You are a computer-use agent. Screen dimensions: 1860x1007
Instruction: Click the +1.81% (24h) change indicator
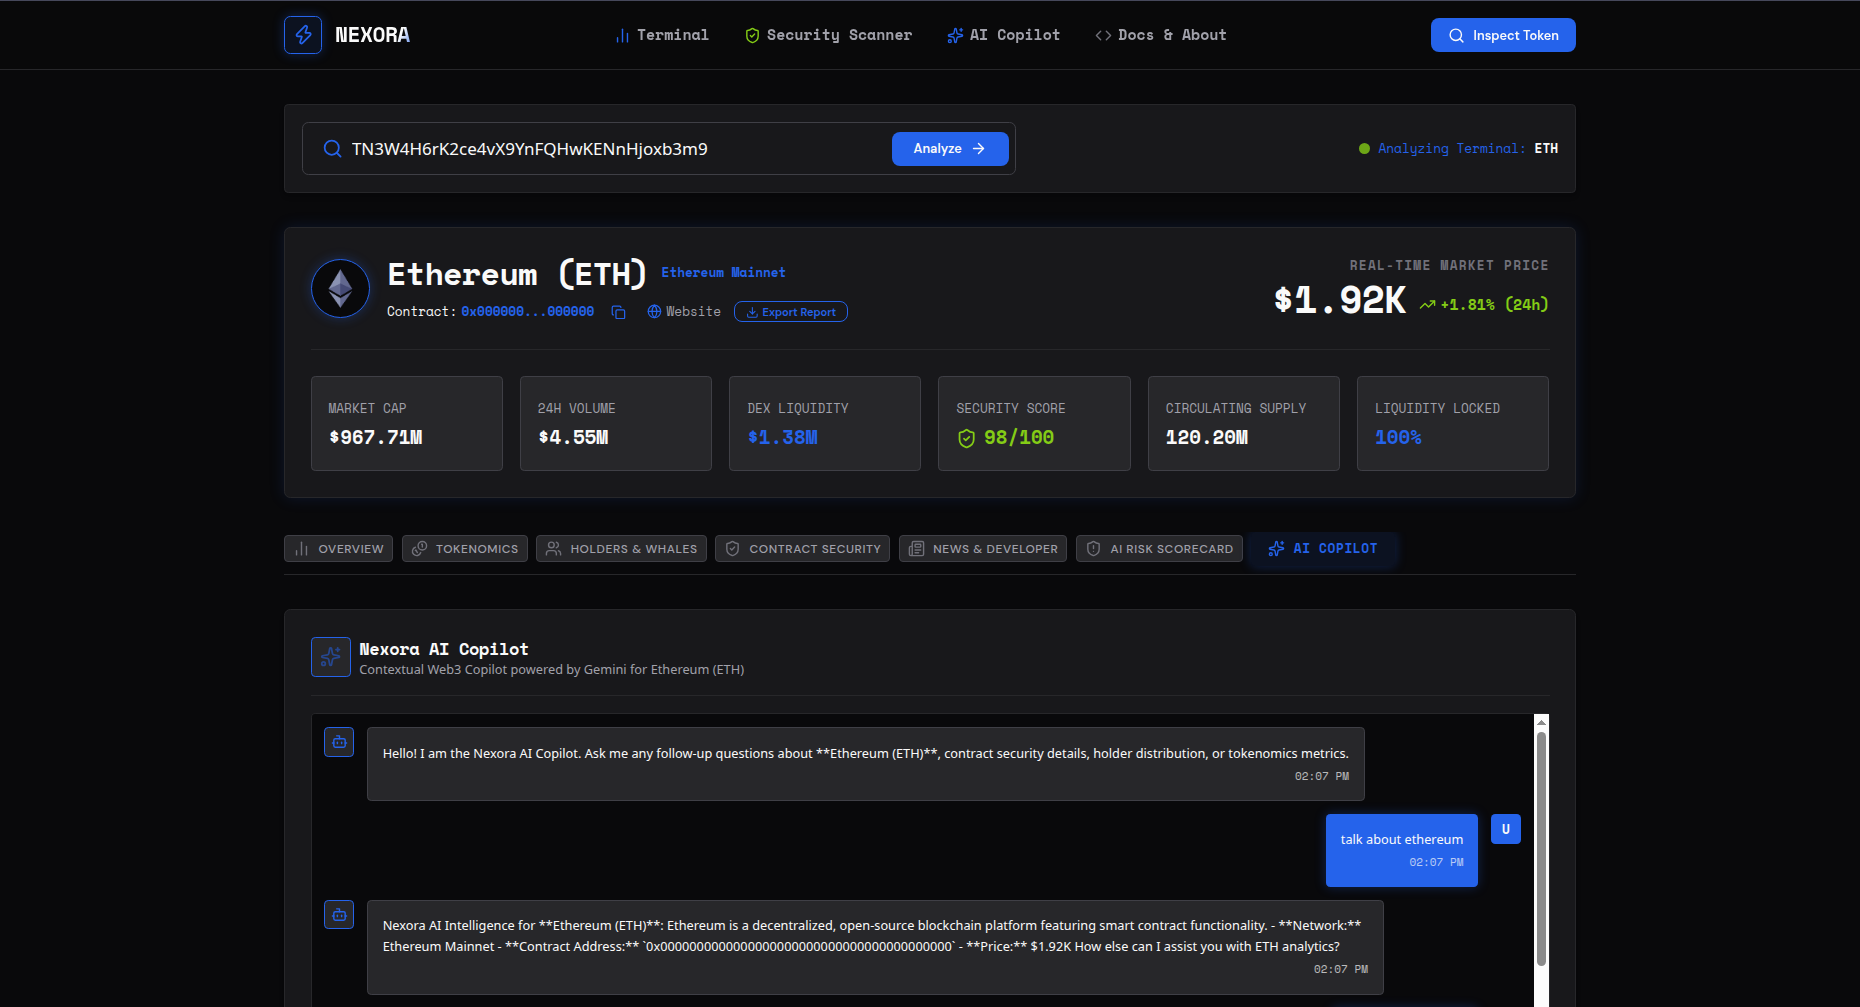[x=1484, y=304]
